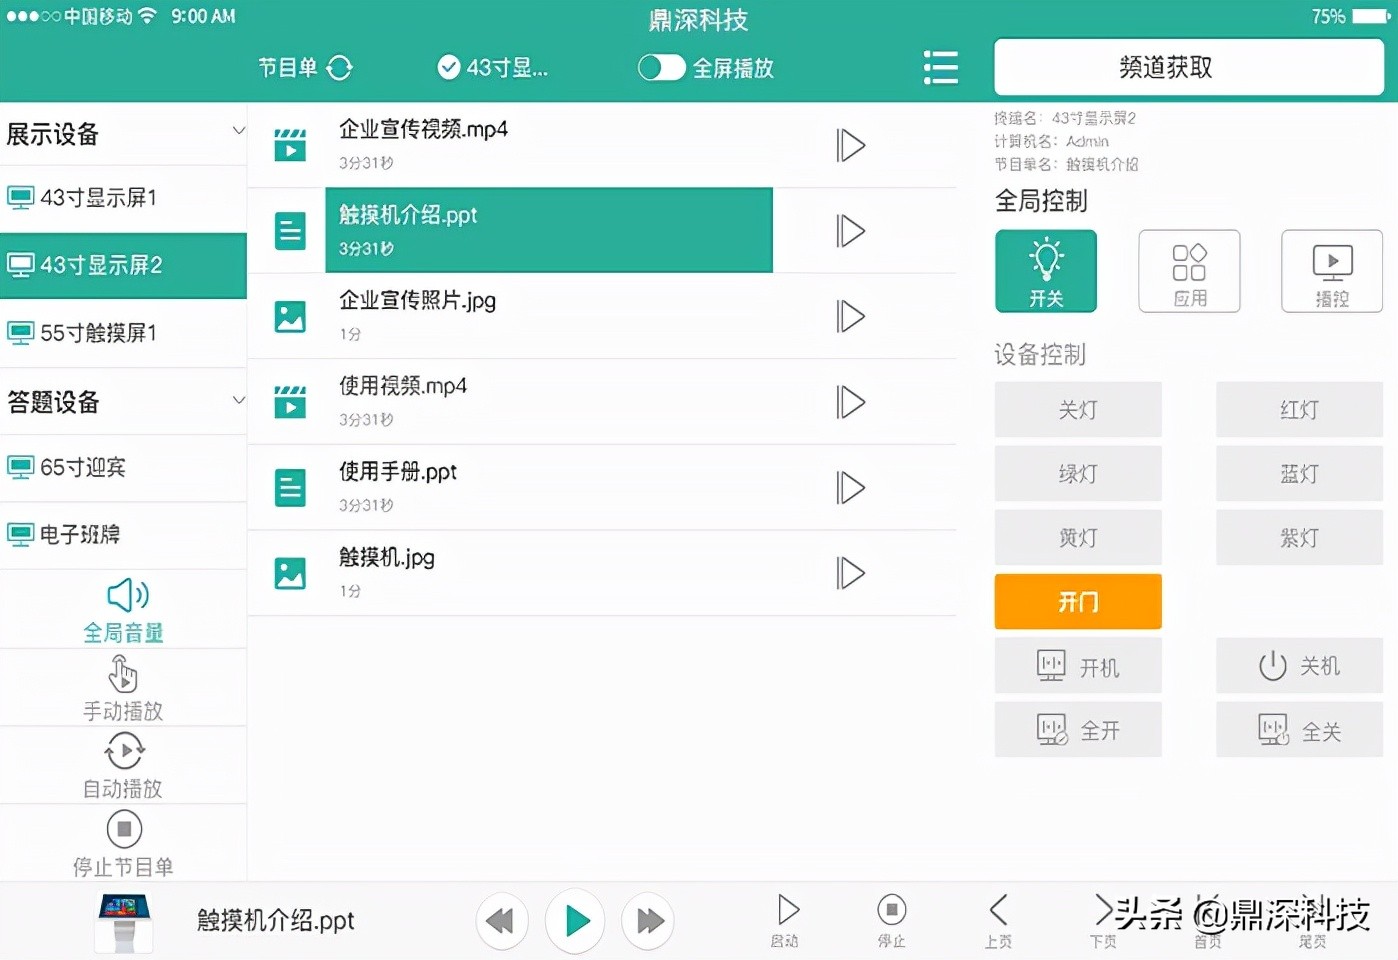Screen dimensions: 1398x960
Task: Open the playlist view list icon
Action: [x=940, y=67]
